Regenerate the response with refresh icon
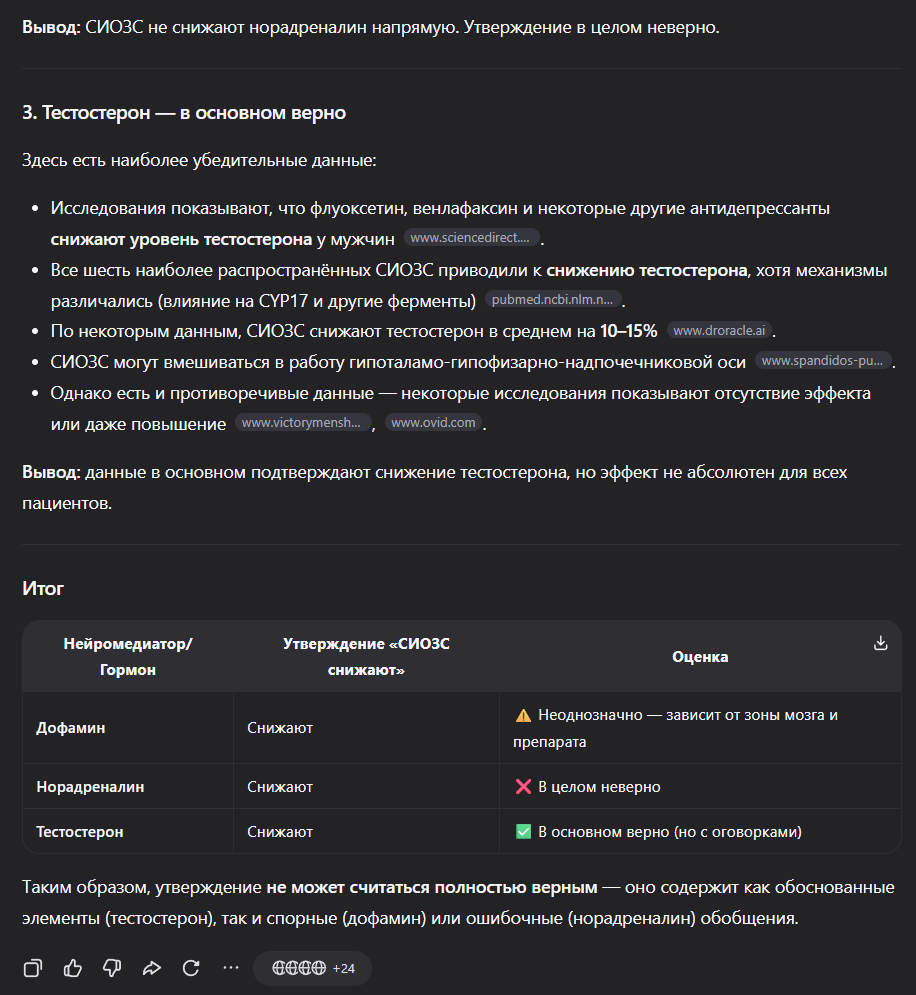Viewport: 916px width, 995px height. (x=191, y=968)
